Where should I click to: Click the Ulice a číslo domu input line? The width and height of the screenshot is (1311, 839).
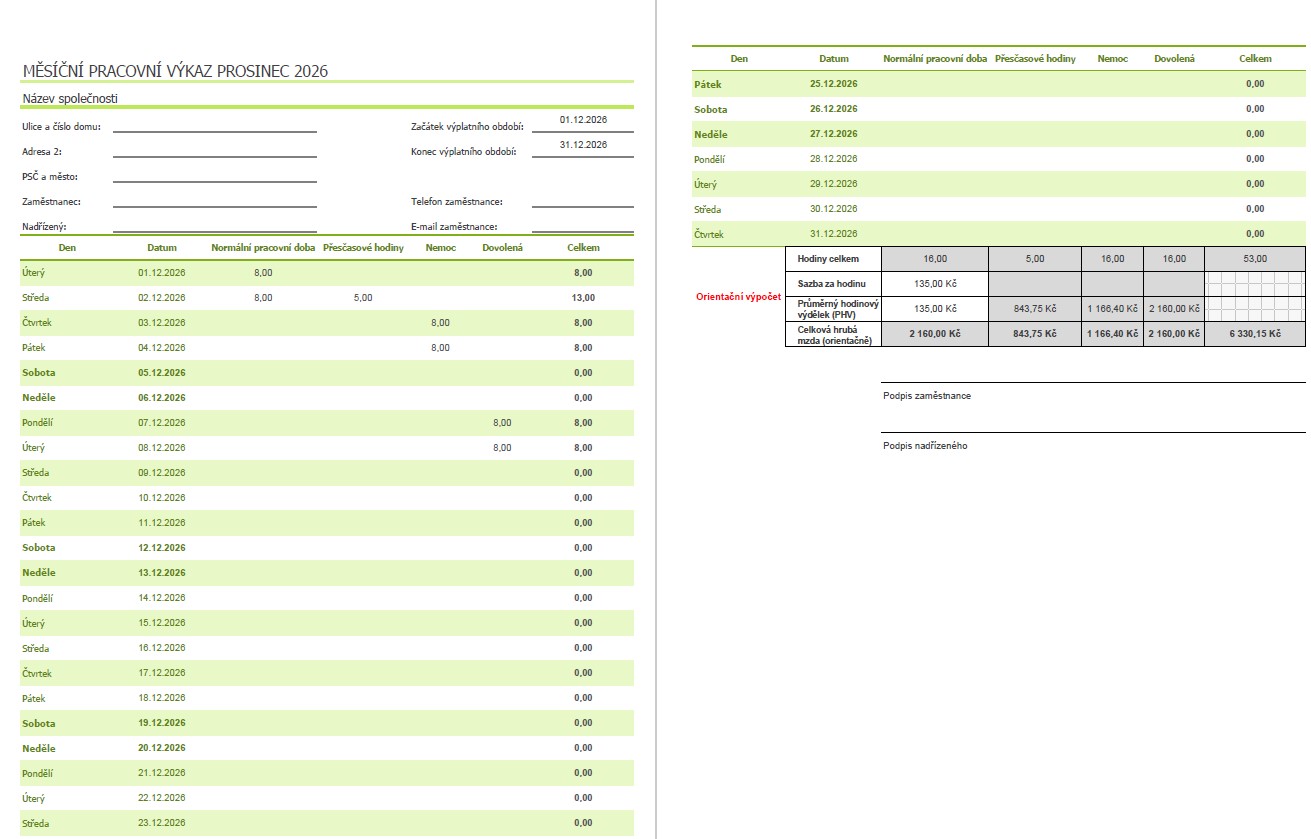214,126
